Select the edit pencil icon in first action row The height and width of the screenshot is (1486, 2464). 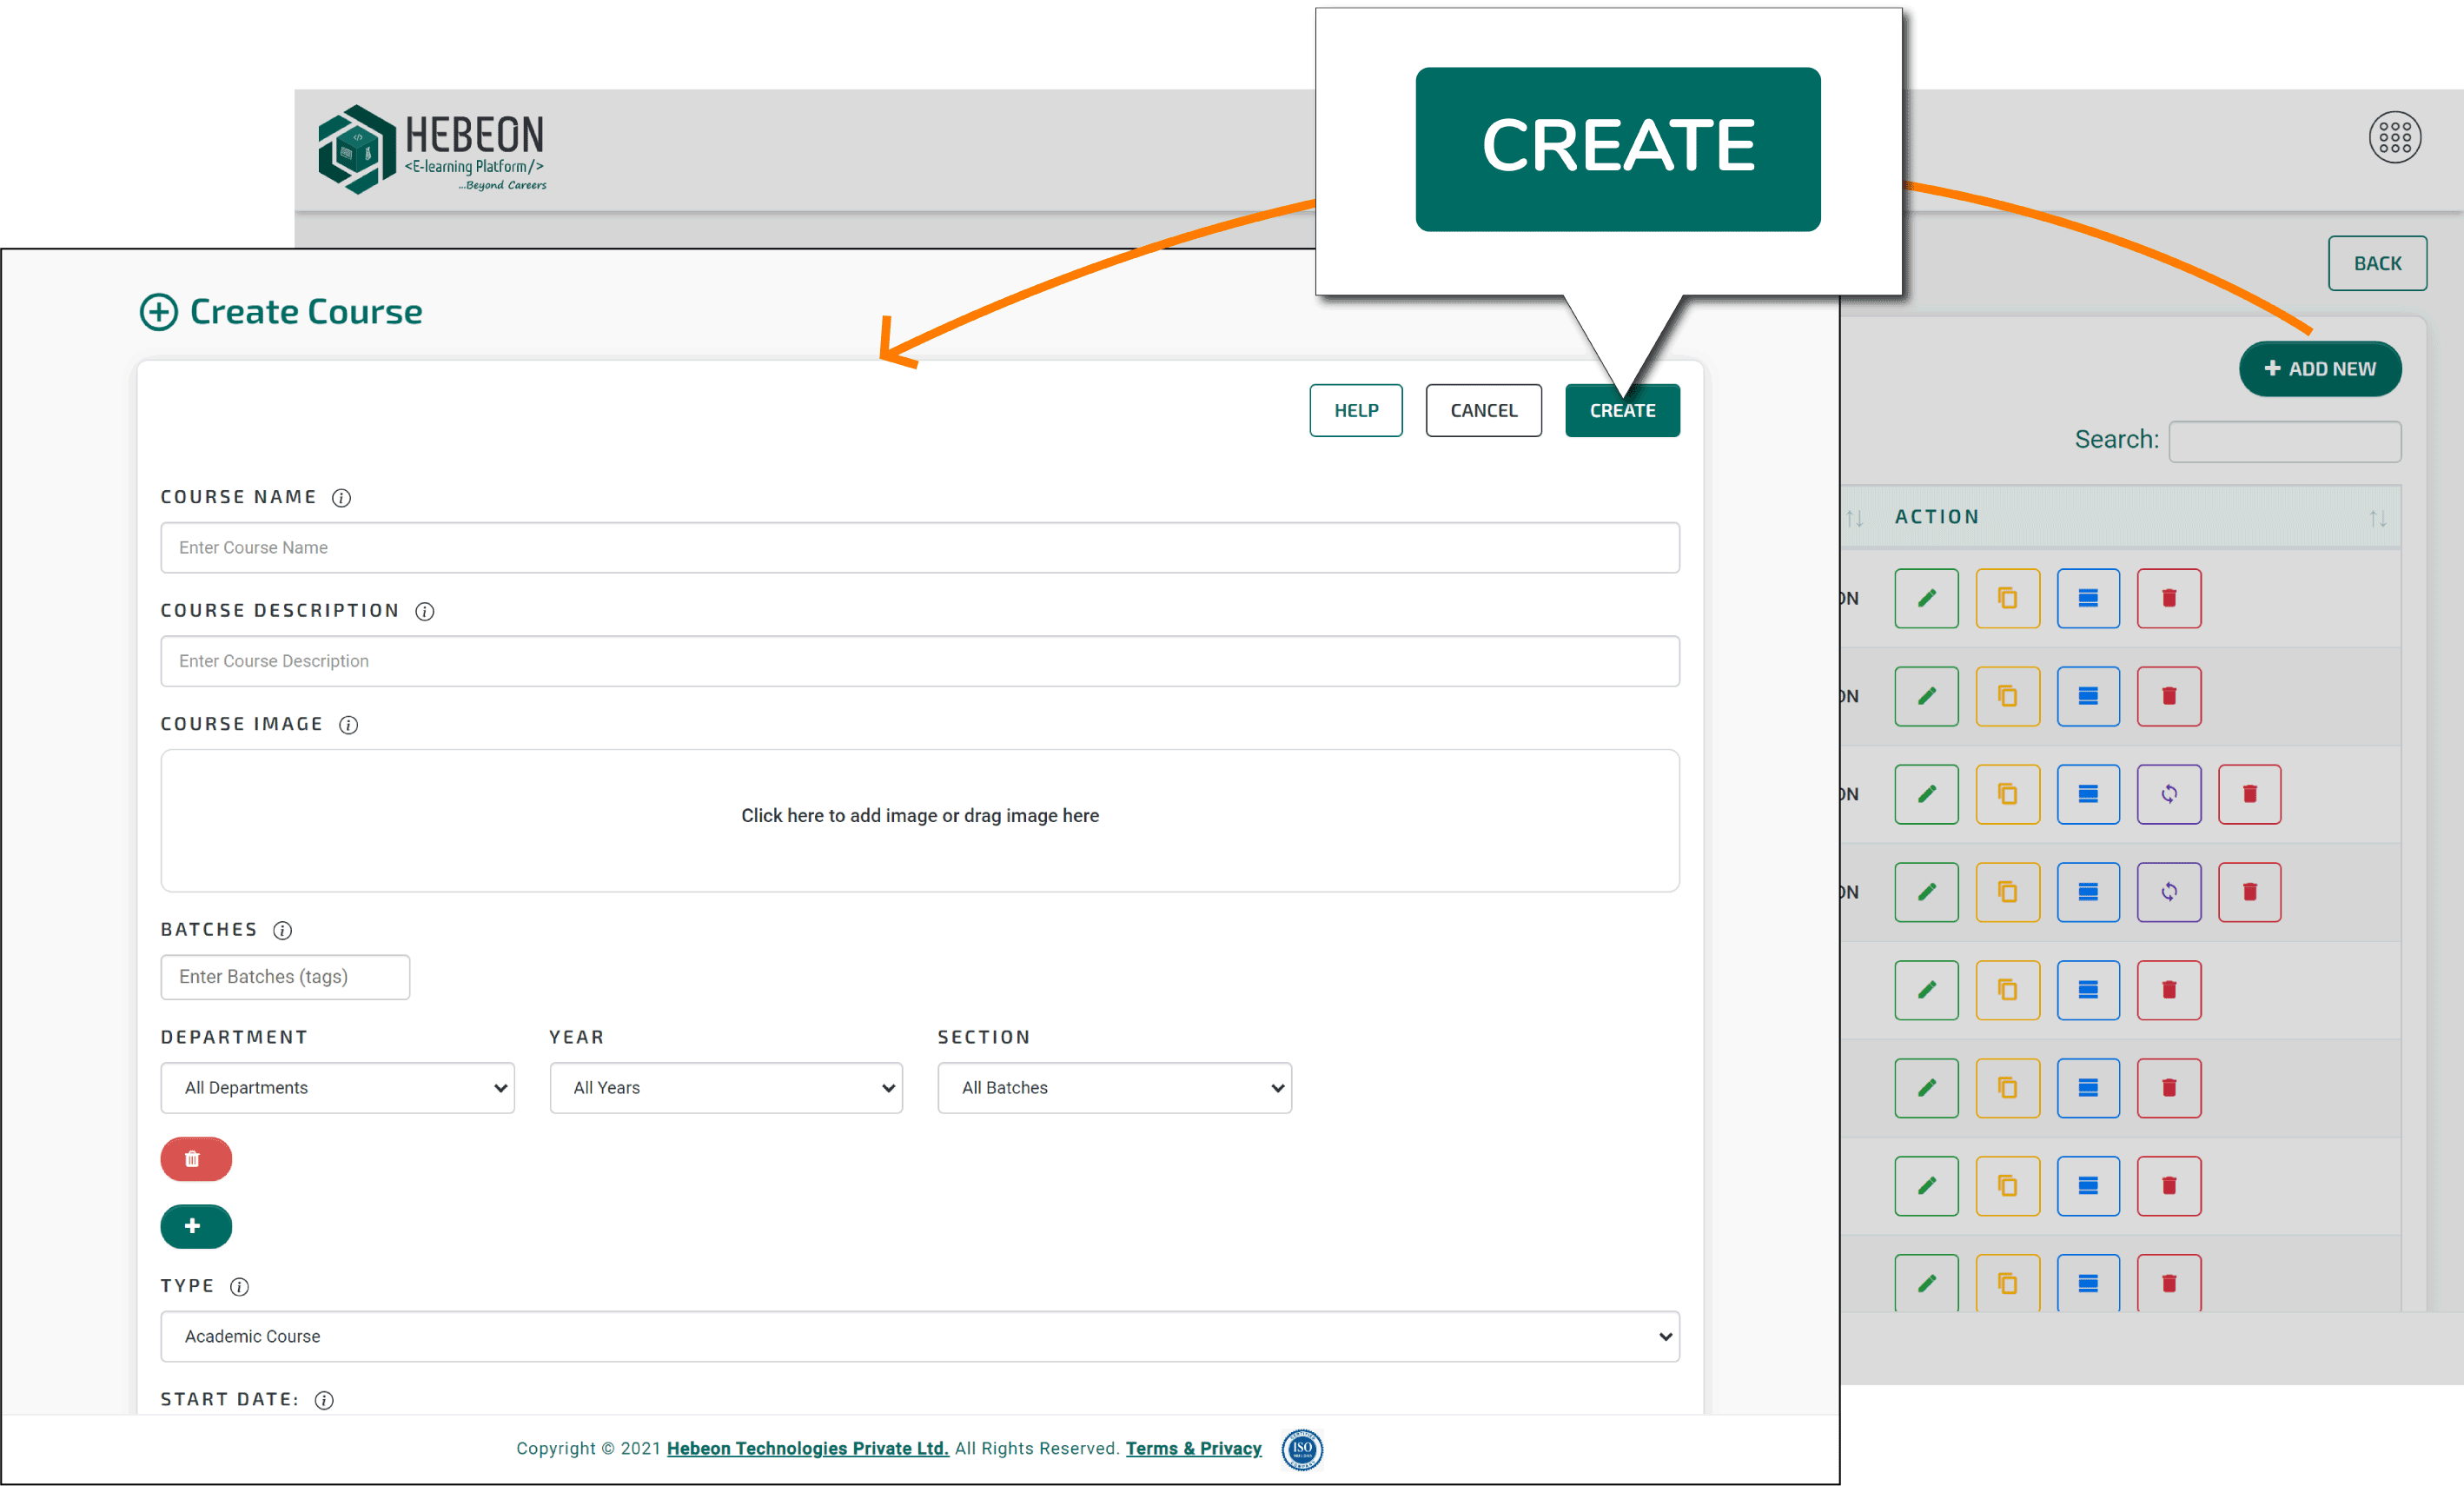pyautogui.click(x=1925, y=598)
